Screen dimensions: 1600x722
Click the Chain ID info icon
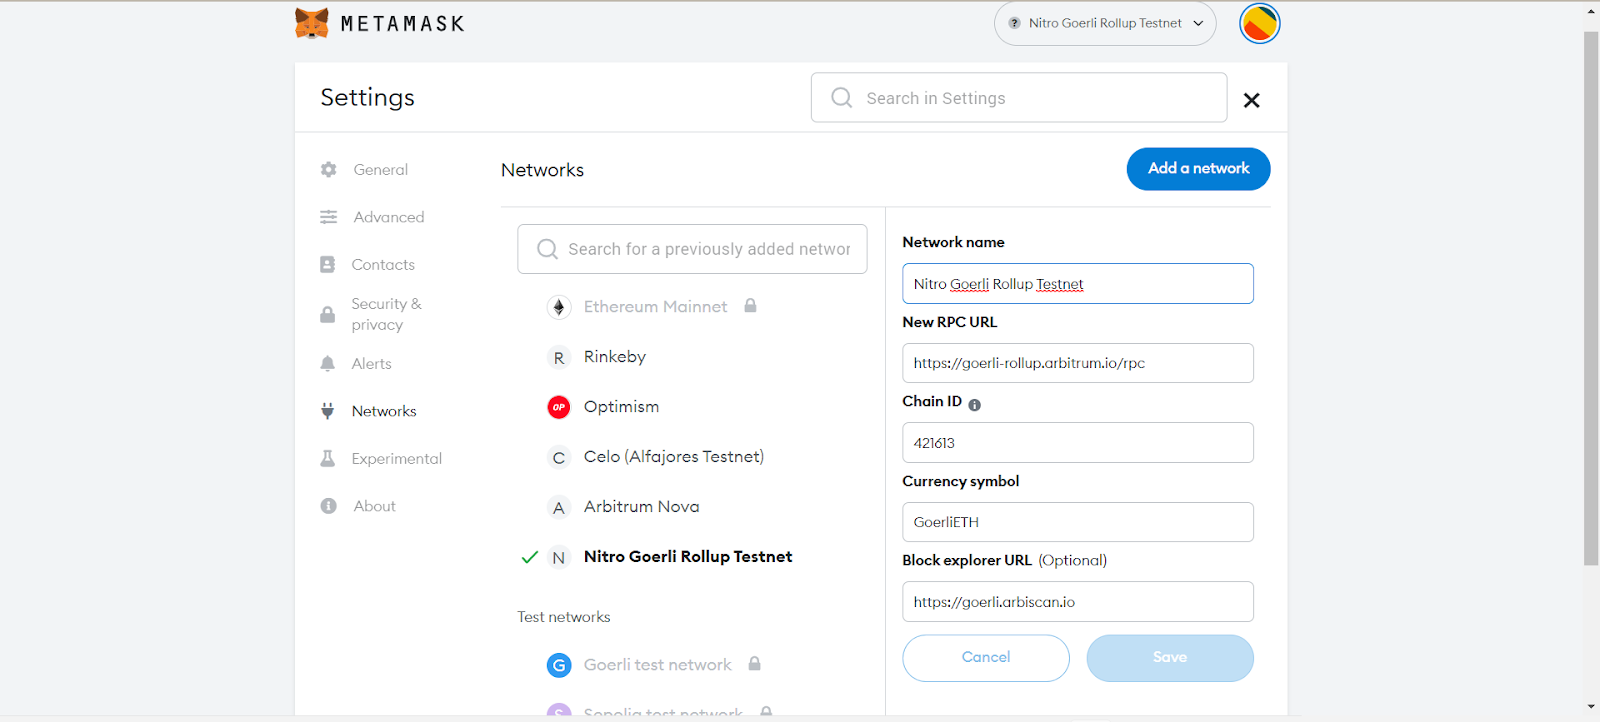974,405
